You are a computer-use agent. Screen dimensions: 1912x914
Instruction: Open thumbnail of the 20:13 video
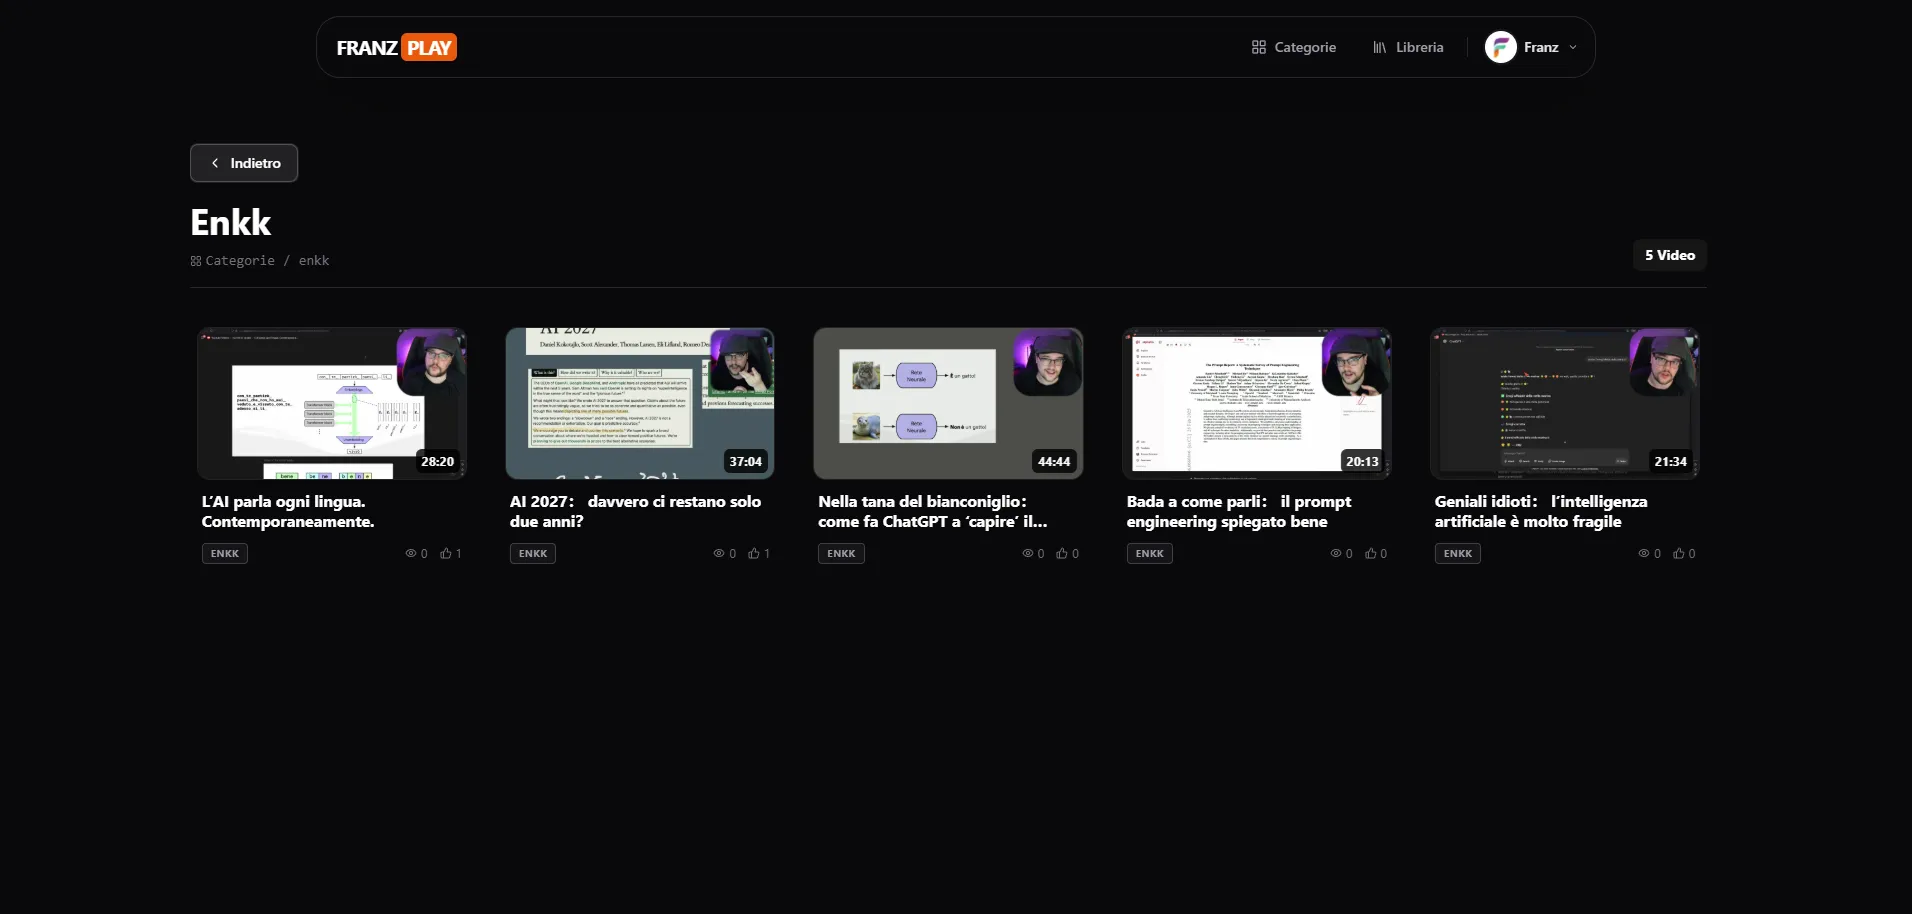tap(1257, 403)
